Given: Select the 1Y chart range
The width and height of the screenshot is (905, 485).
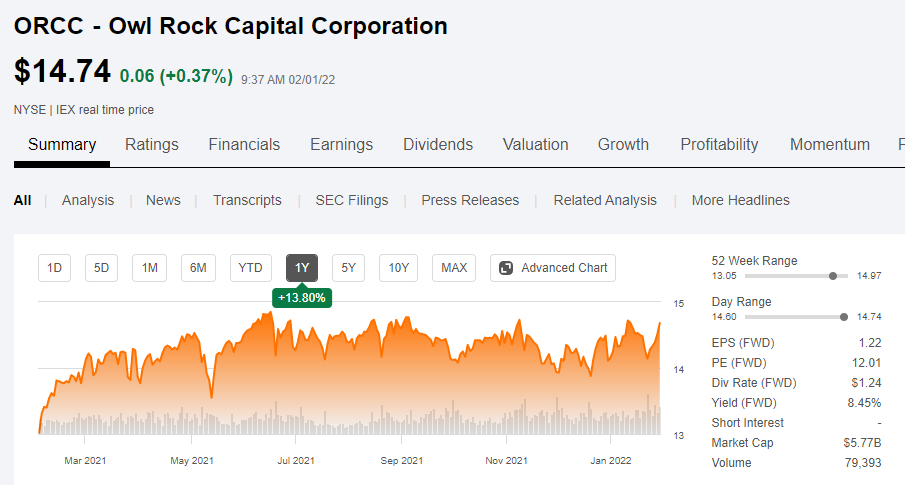Looking at the screenshot, I should [x=302, y=268].
